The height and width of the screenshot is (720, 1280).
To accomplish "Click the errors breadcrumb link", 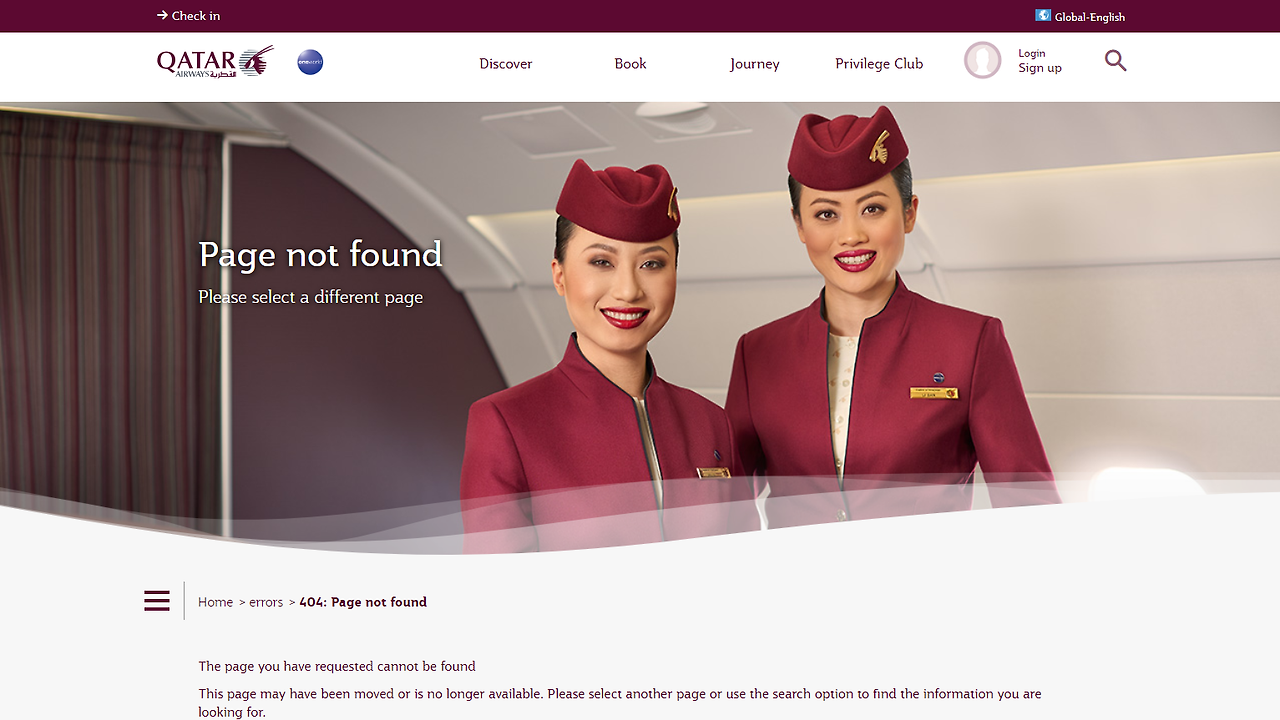I will click(266, 602).
